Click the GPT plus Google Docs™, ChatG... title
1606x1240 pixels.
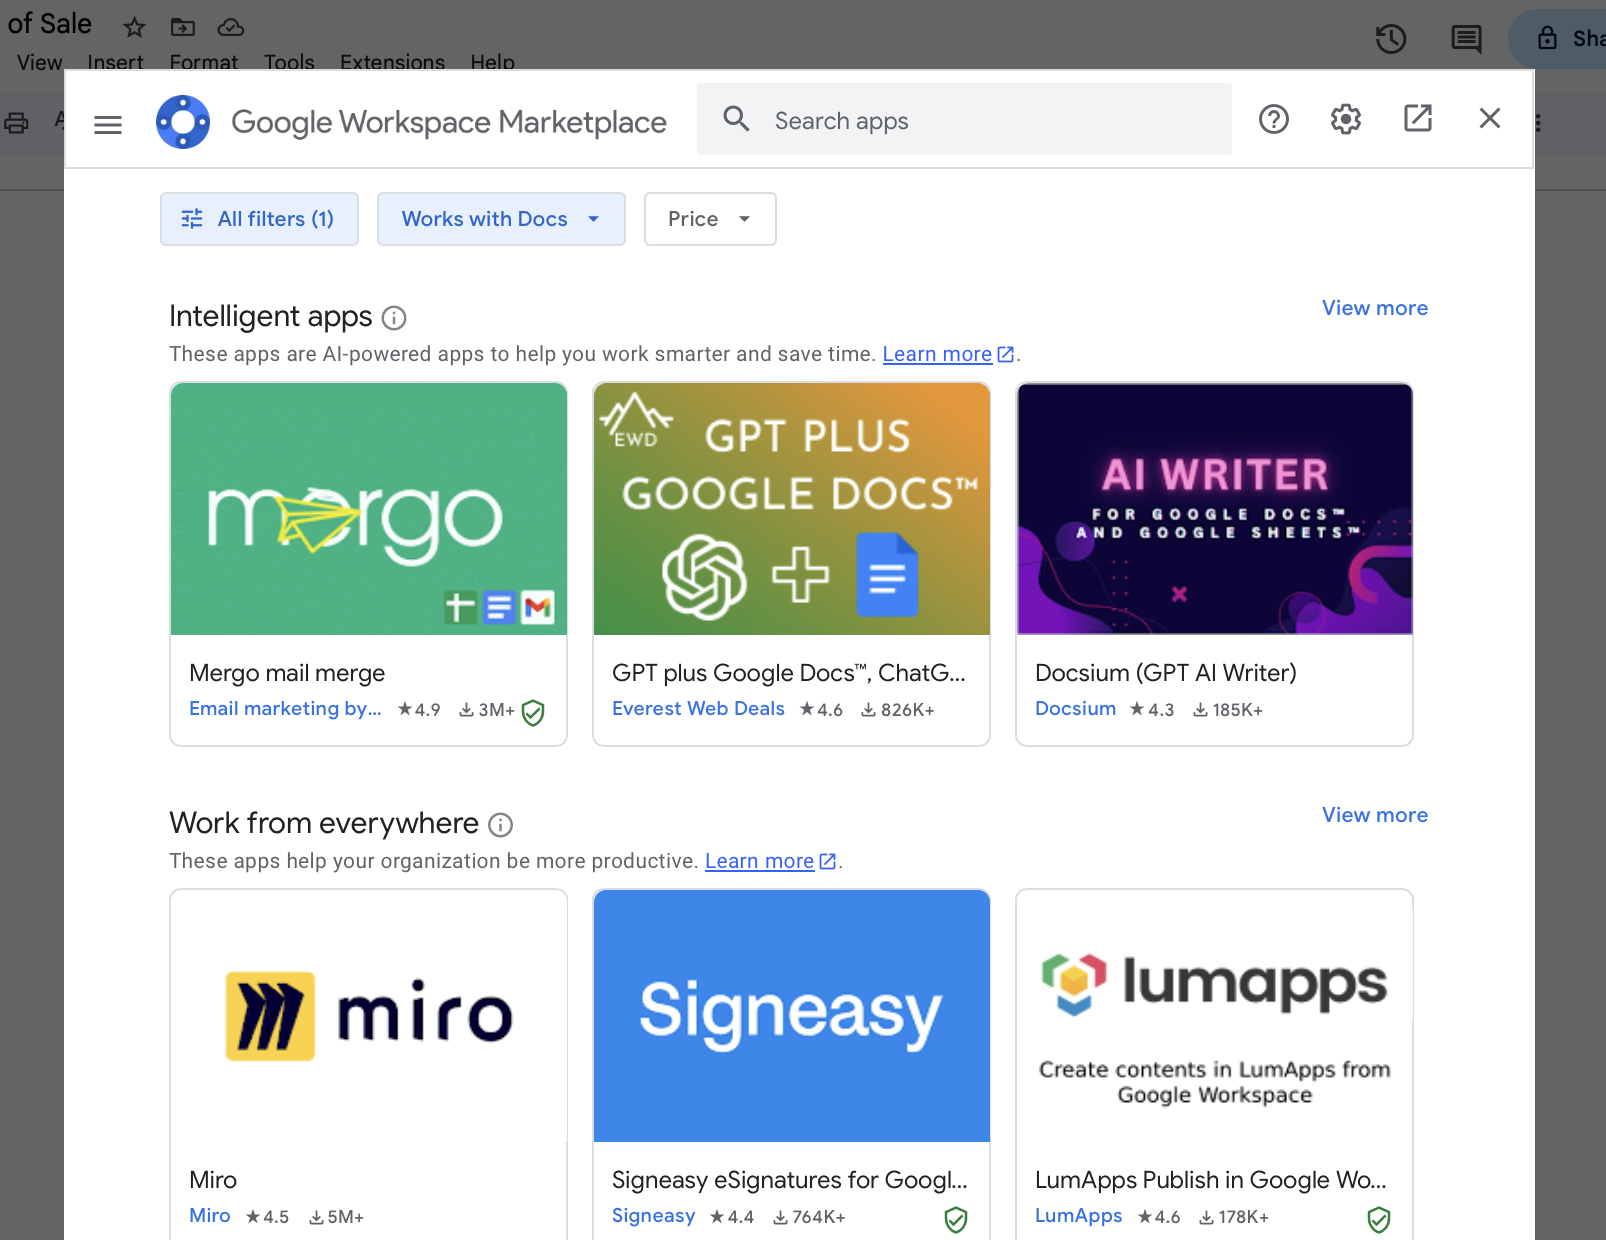tap(789, 673)
